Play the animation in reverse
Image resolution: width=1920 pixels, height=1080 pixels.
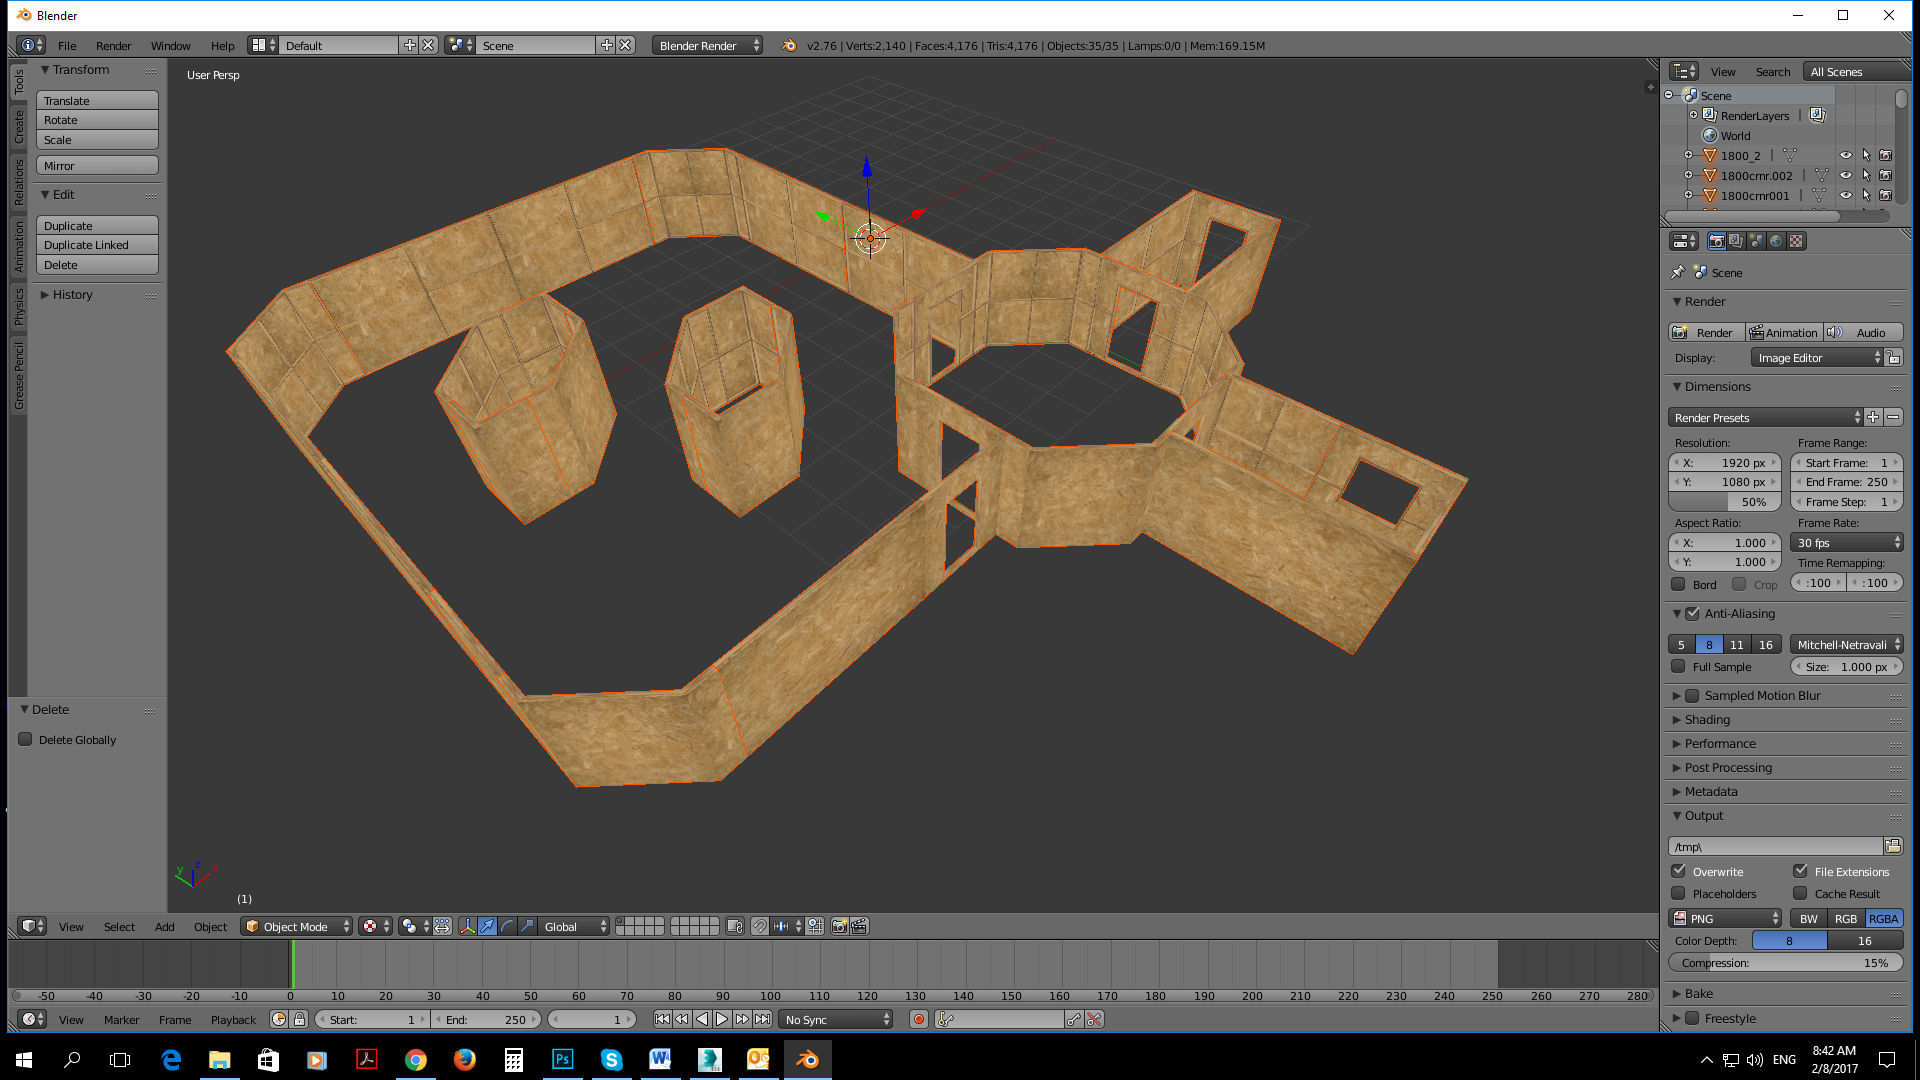[x=702, y=1019]
